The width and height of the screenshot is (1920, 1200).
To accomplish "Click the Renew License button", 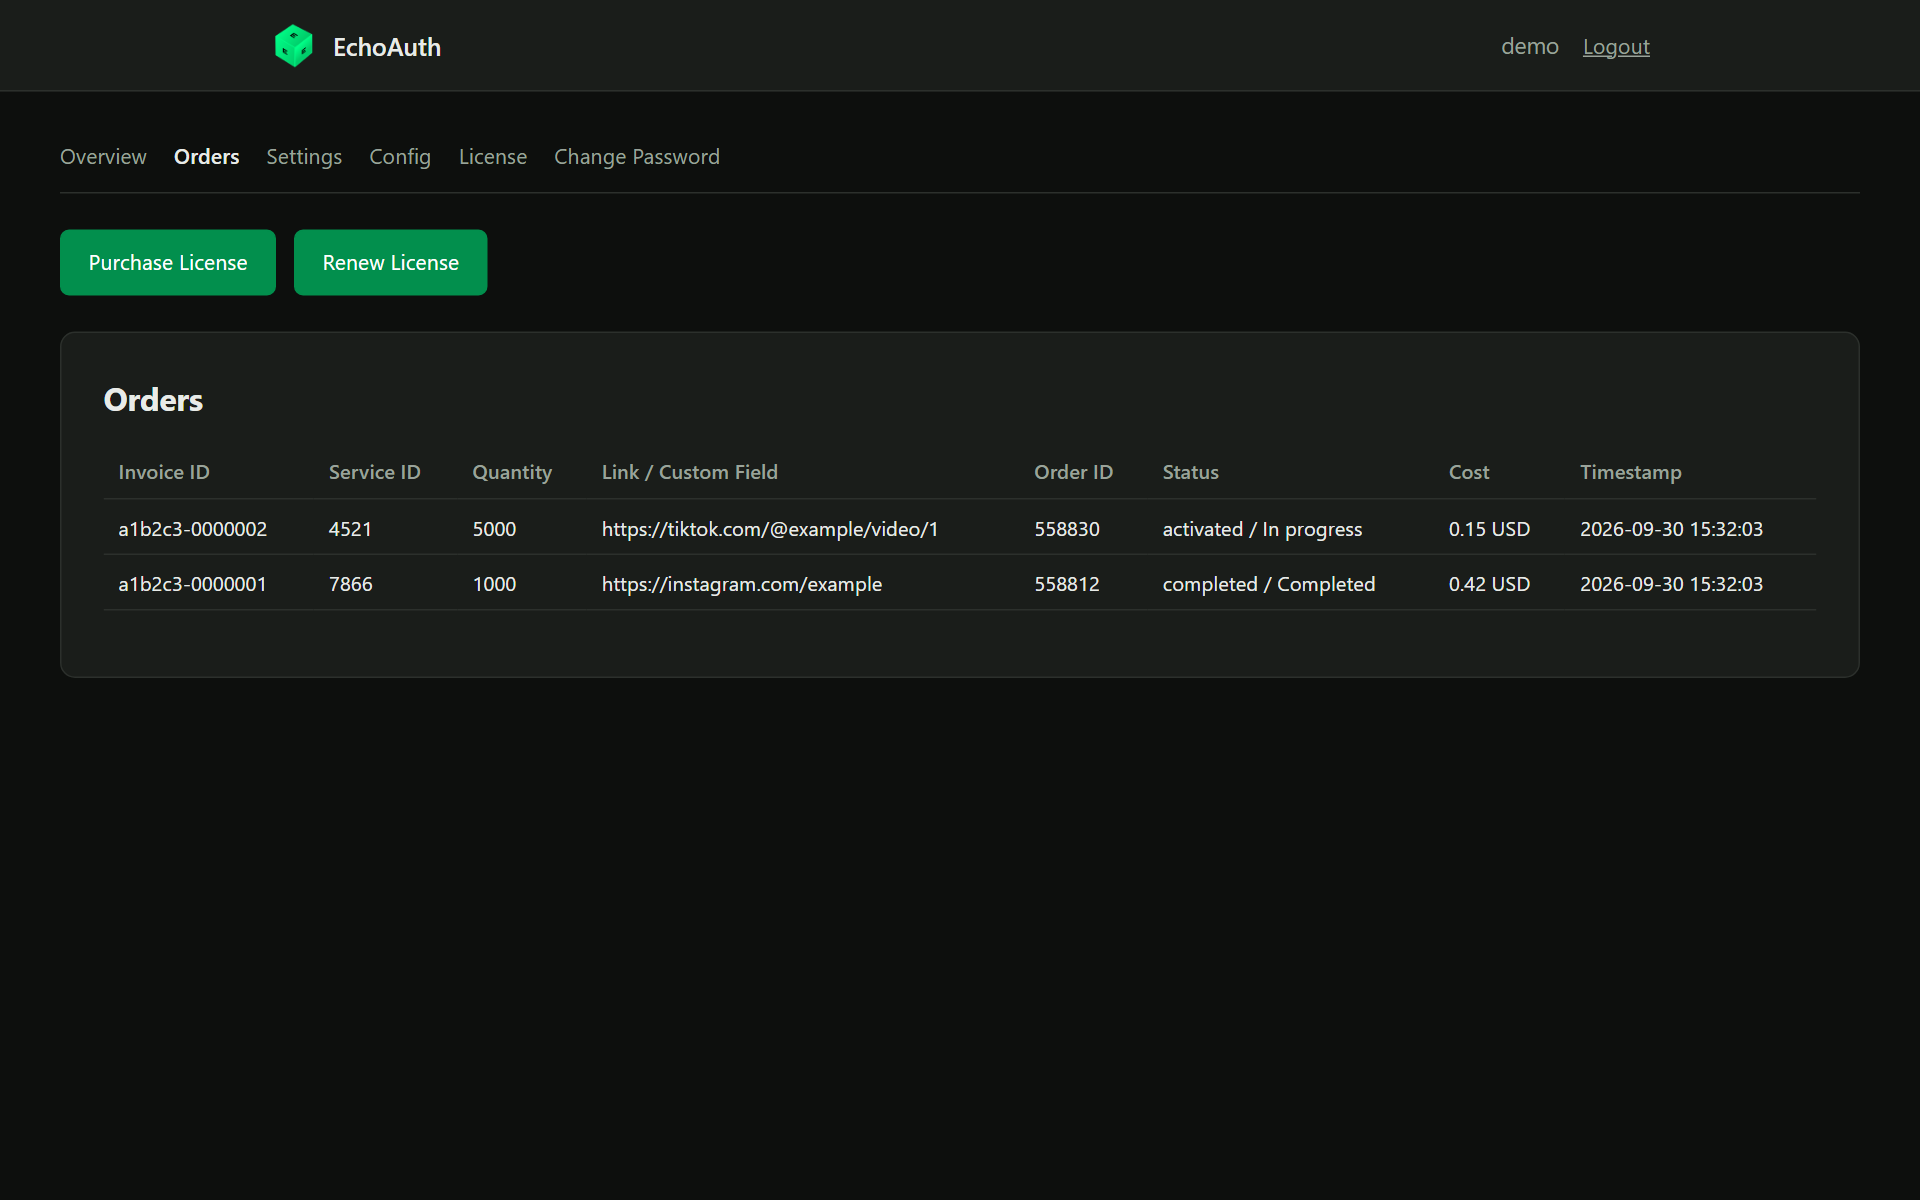I will tap(391, 263).
